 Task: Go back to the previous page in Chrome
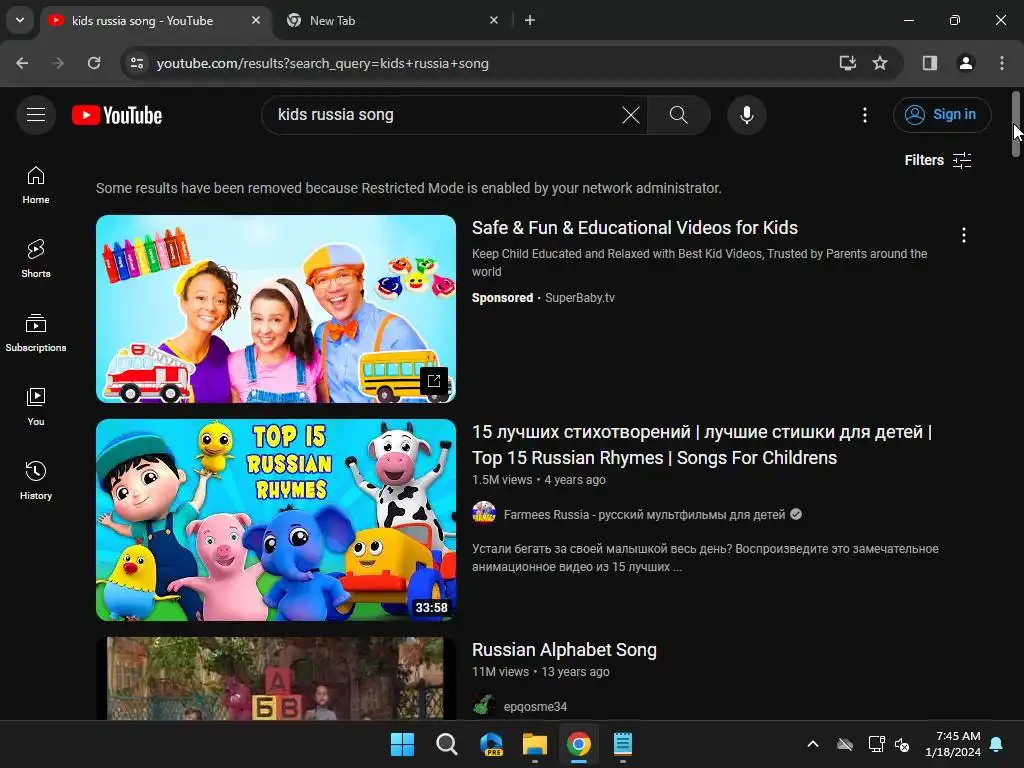[22, 63]
